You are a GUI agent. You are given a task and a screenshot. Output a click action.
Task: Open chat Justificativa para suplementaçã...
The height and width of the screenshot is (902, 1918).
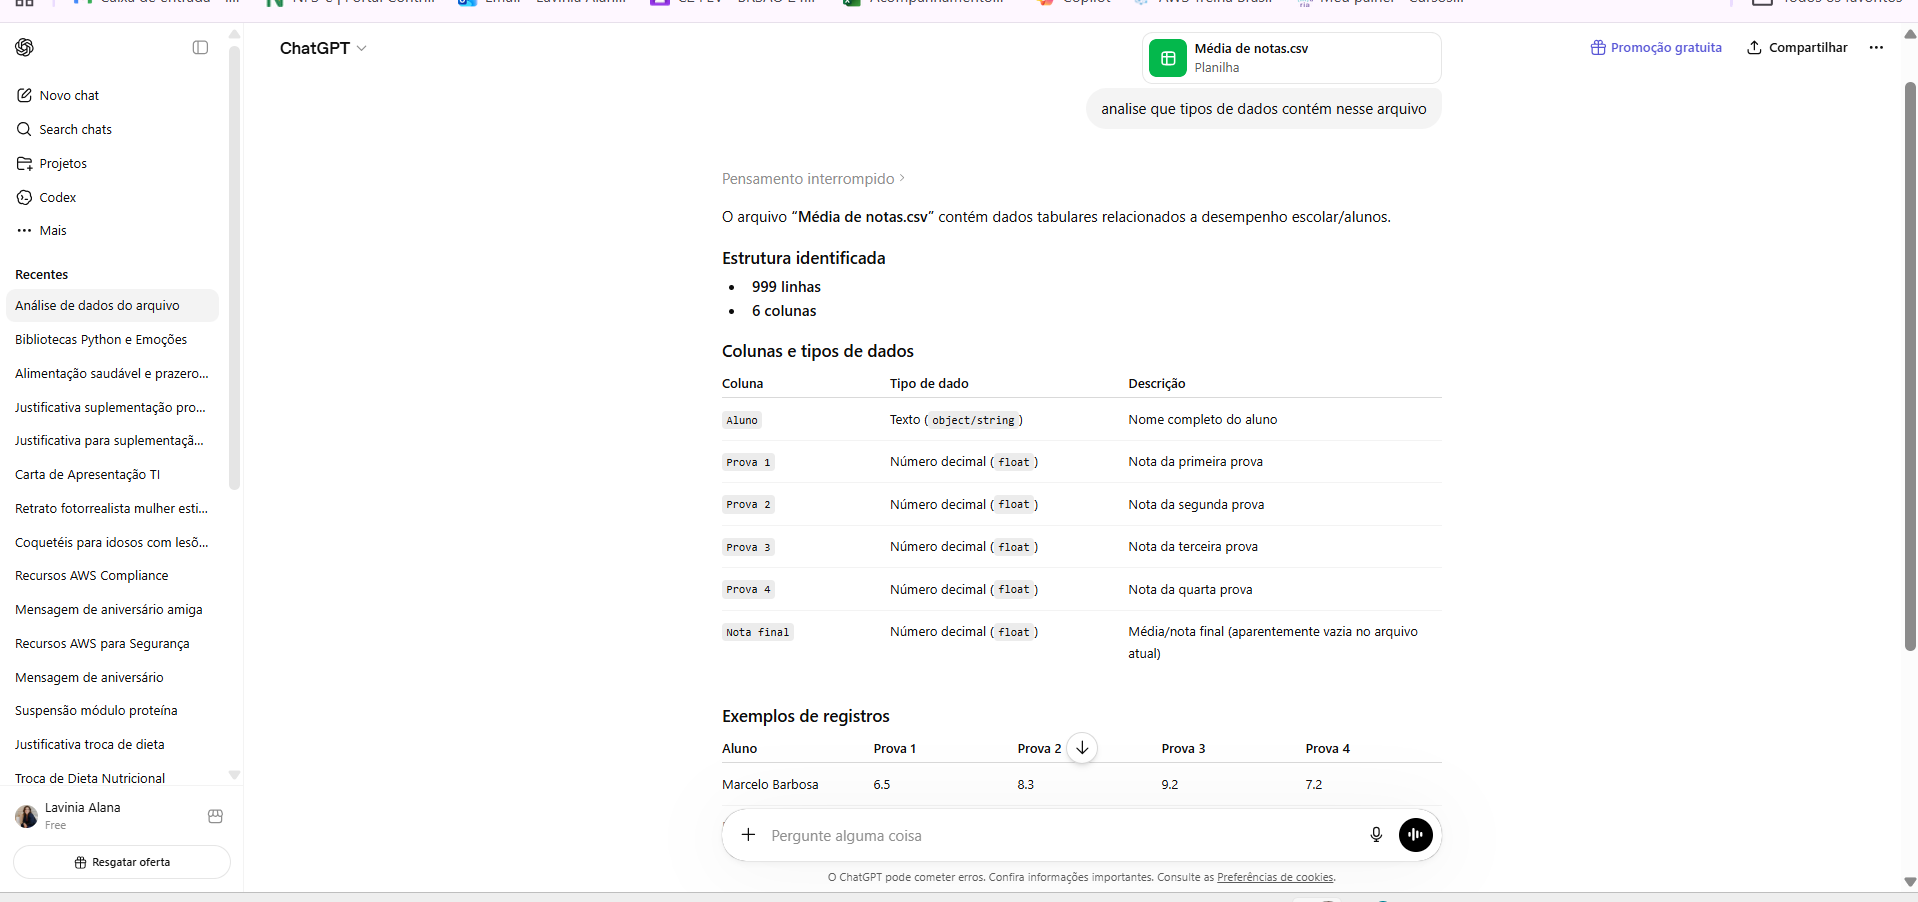[x=112, y=441]
